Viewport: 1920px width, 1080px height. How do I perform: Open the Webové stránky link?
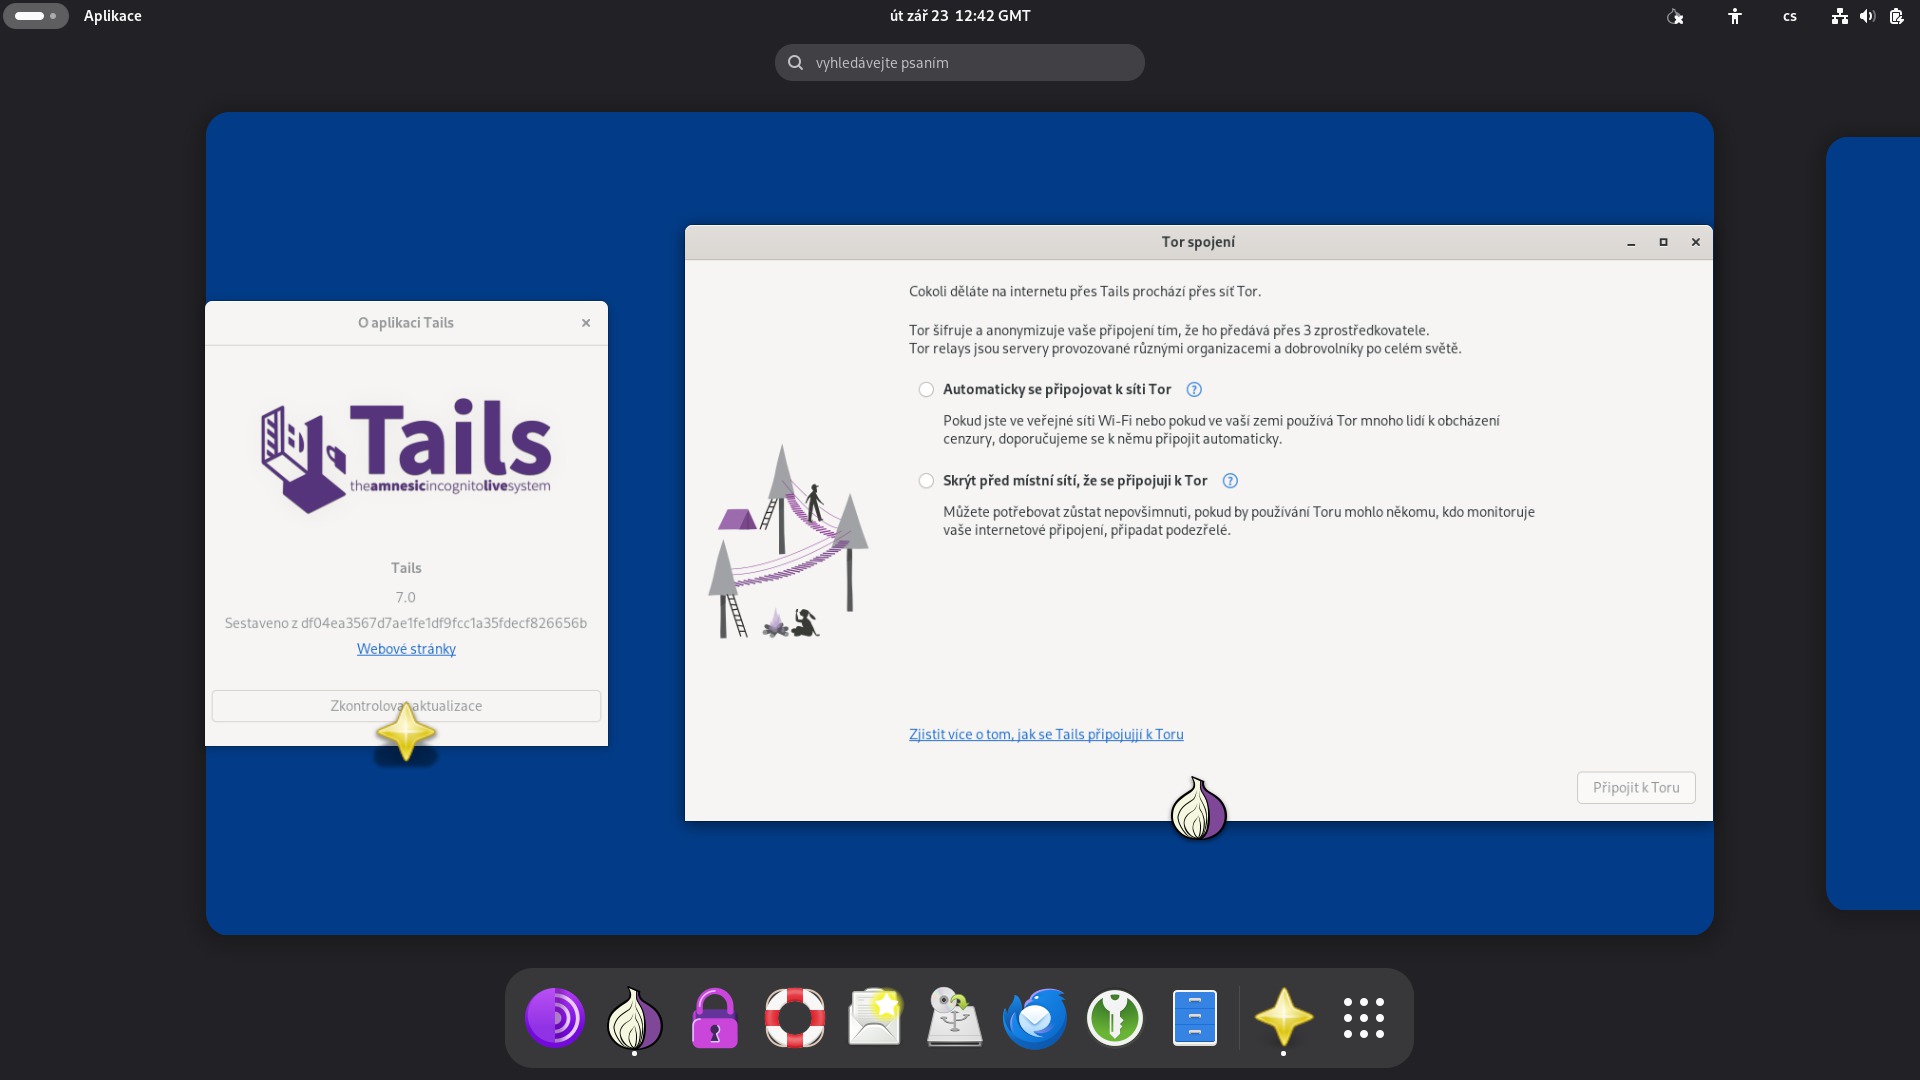click(x=406, y=649)
